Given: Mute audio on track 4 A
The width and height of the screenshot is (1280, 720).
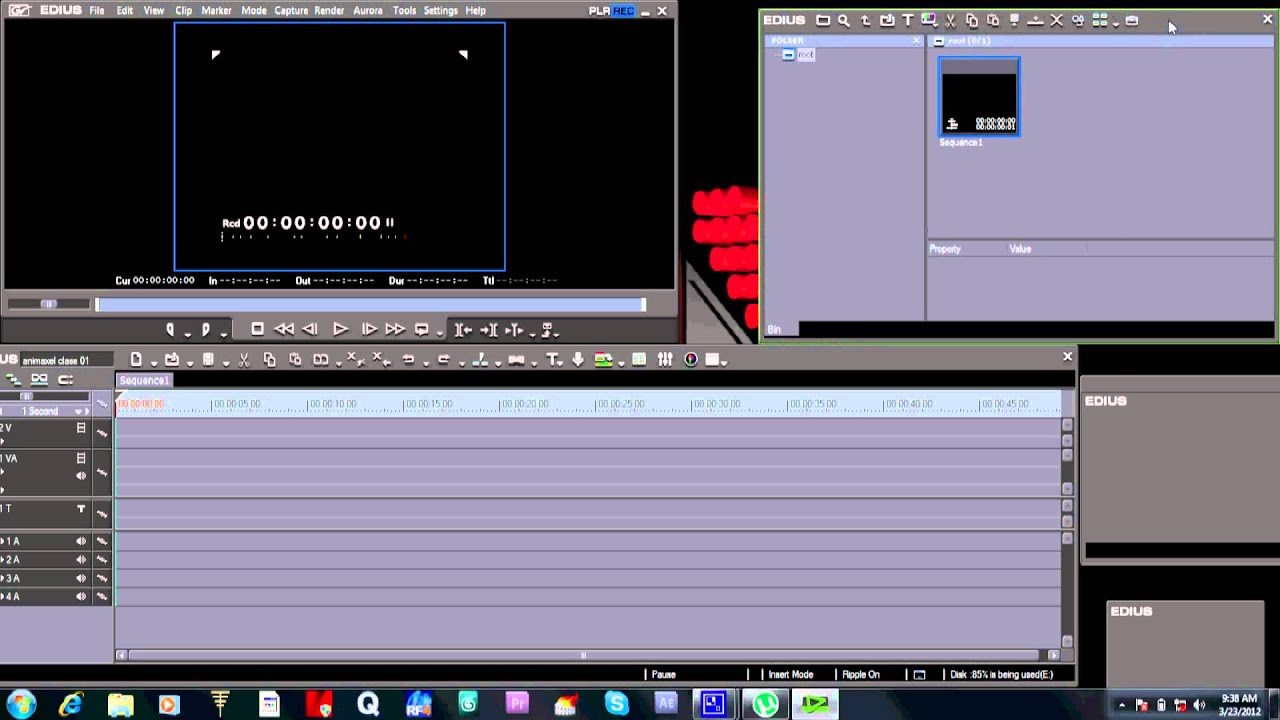Looking at the screenshot, I should pos(81,597).
